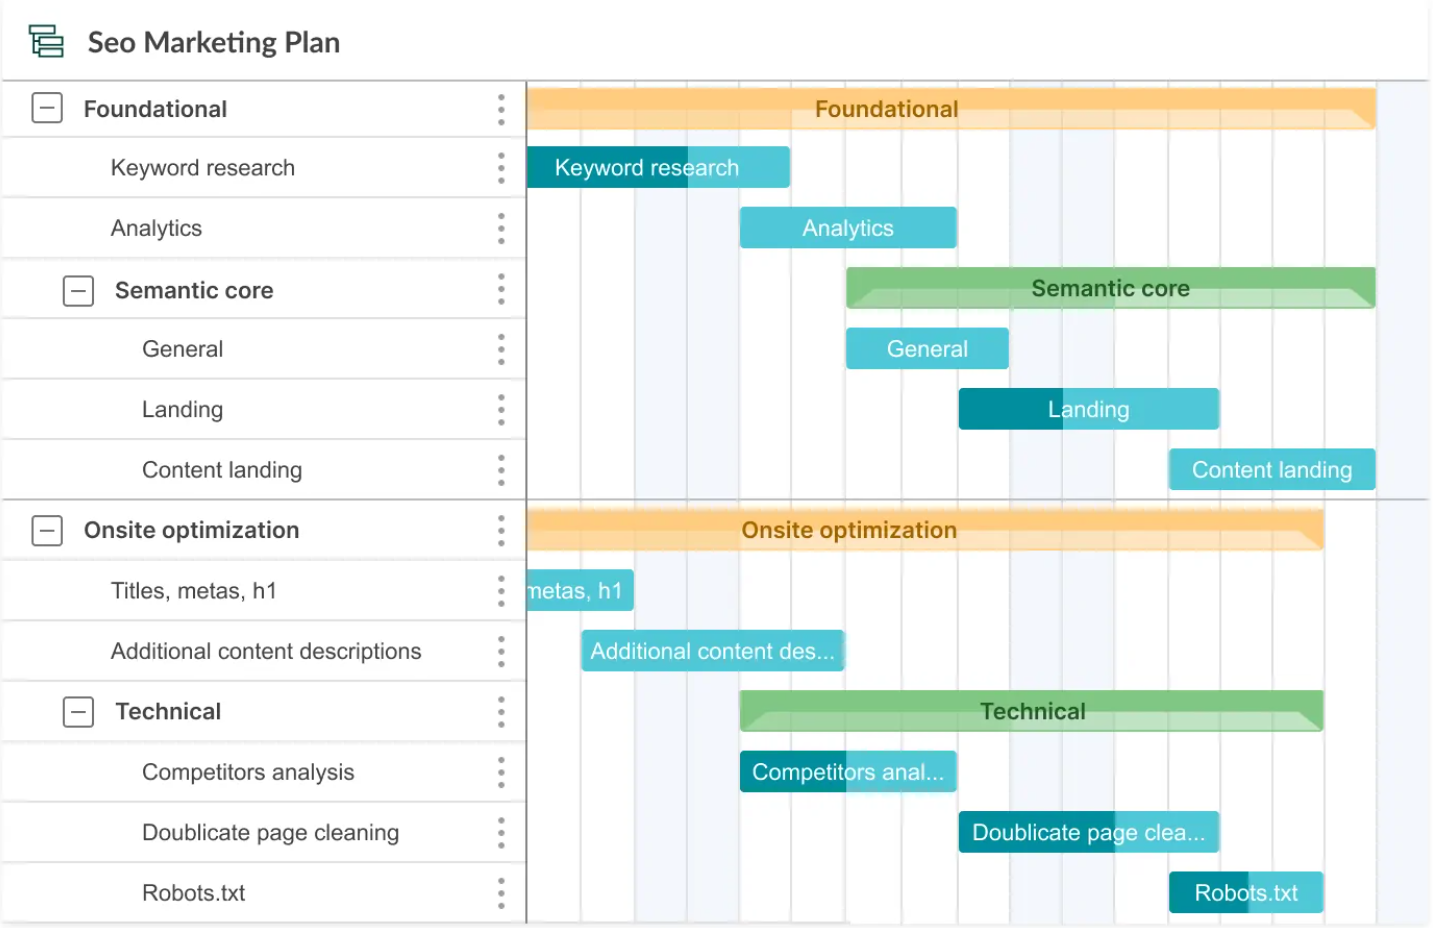The width and height of the screenshot is (1433, 928).
Task: Open the options menu for Keyword research
Action: pyautogui.click(x=501, y=167)
